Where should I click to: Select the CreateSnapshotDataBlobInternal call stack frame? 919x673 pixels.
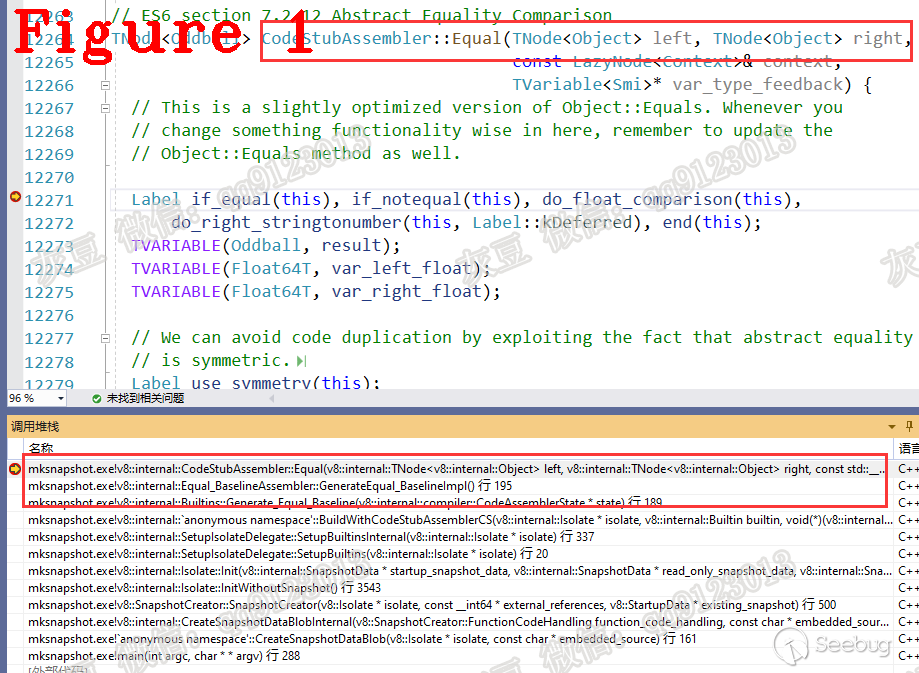(x=457, y=622)
